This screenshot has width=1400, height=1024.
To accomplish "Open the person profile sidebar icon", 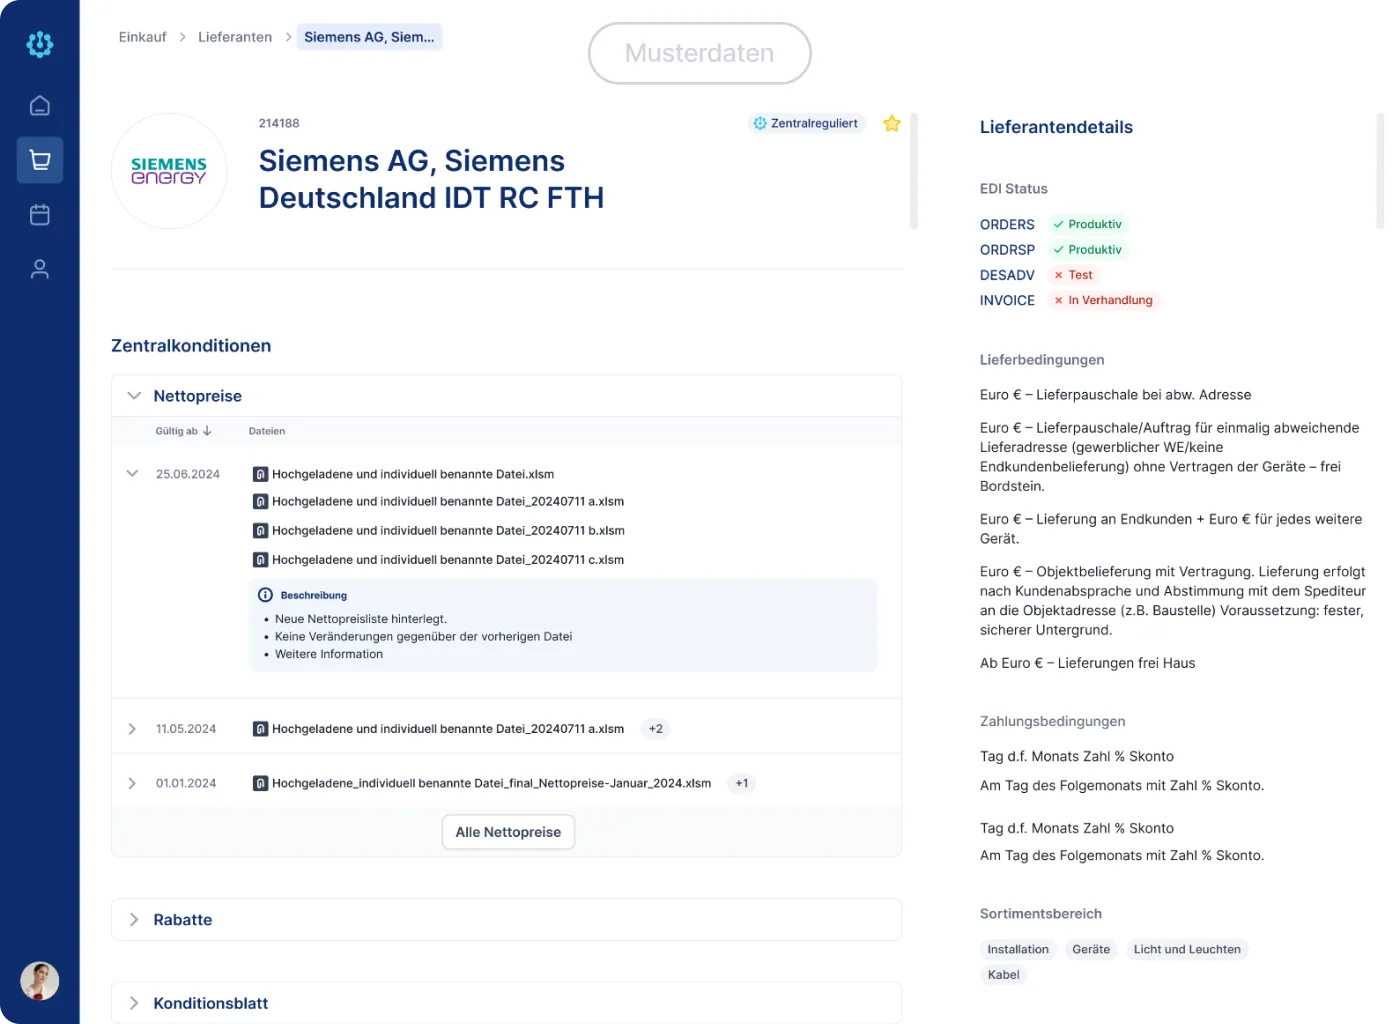I will [x=40, y=269].
